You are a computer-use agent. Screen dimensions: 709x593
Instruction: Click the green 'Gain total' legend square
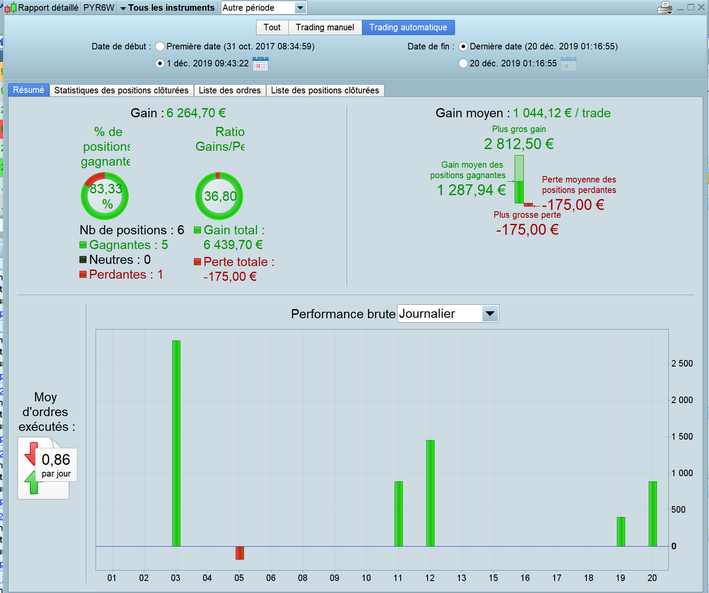coord(197,230)
